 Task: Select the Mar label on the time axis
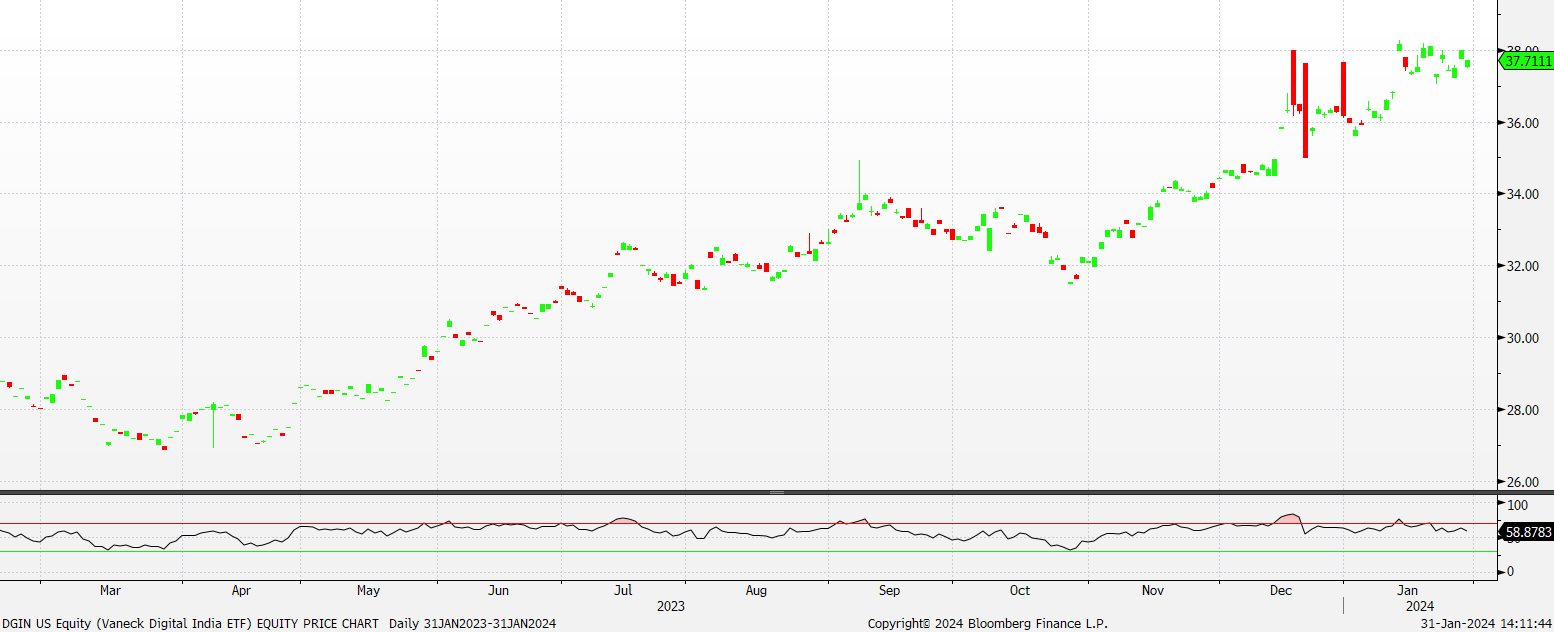pos(111,591)
